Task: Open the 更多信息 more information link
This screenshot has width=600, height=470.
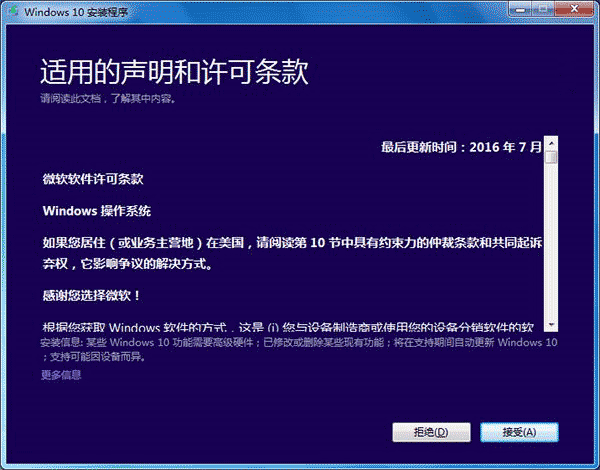Action: coord(61,375)
